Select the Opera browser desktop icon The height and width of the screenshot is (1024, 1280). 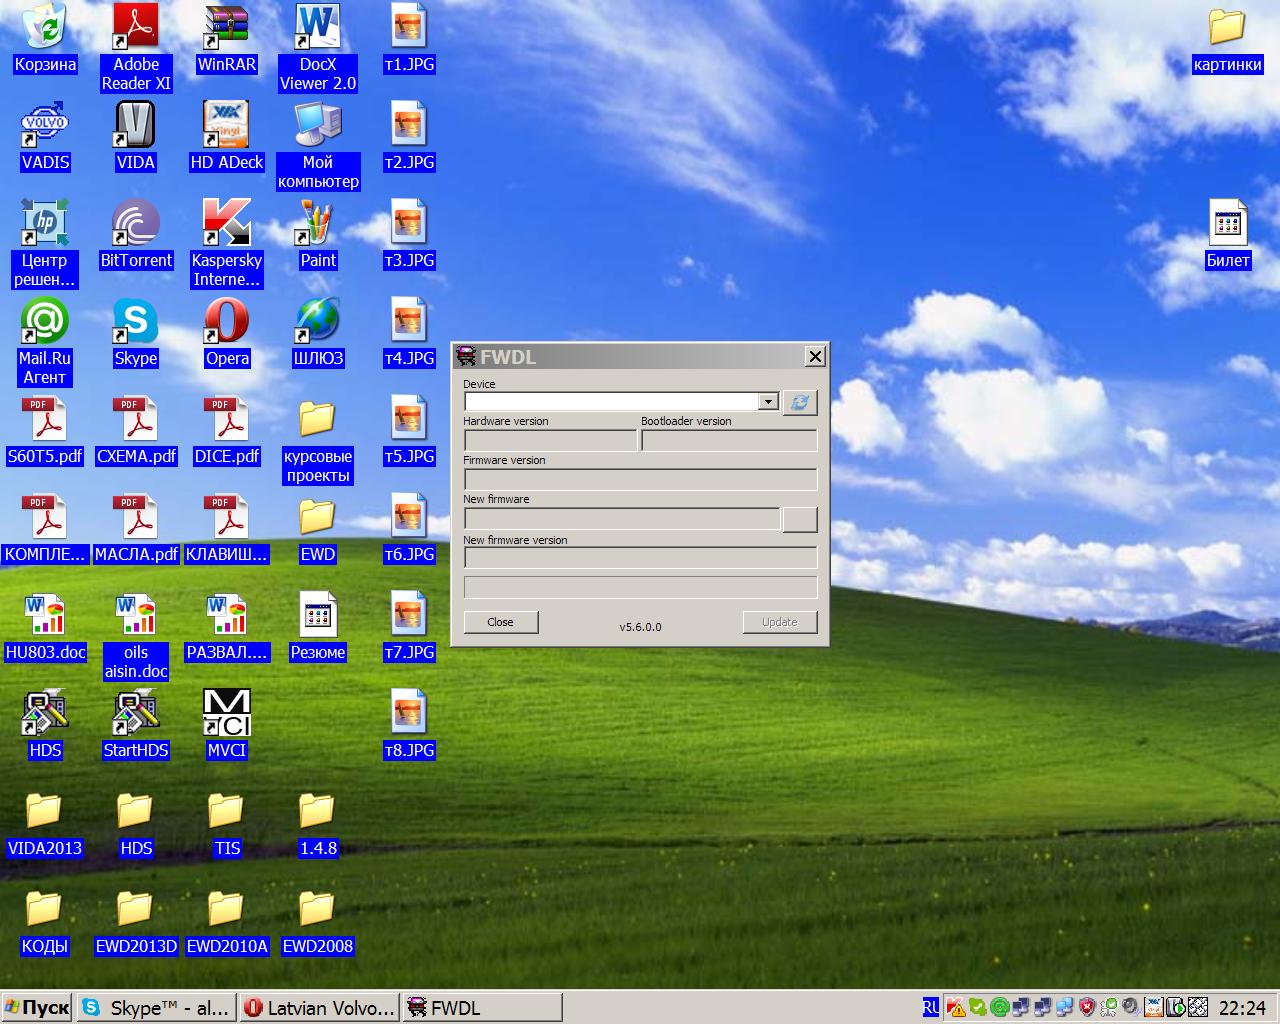[227, 332]
